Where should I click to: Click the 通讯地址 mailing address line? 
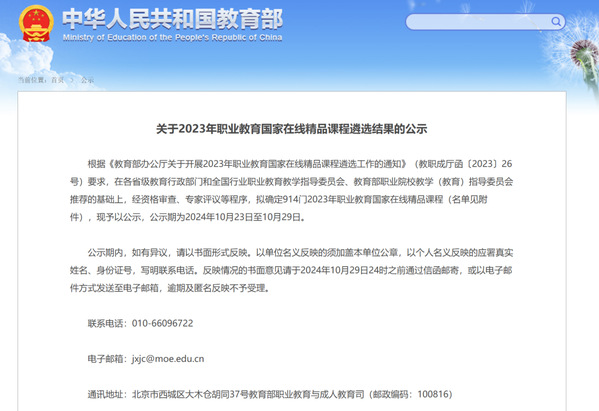click(270, 394)
